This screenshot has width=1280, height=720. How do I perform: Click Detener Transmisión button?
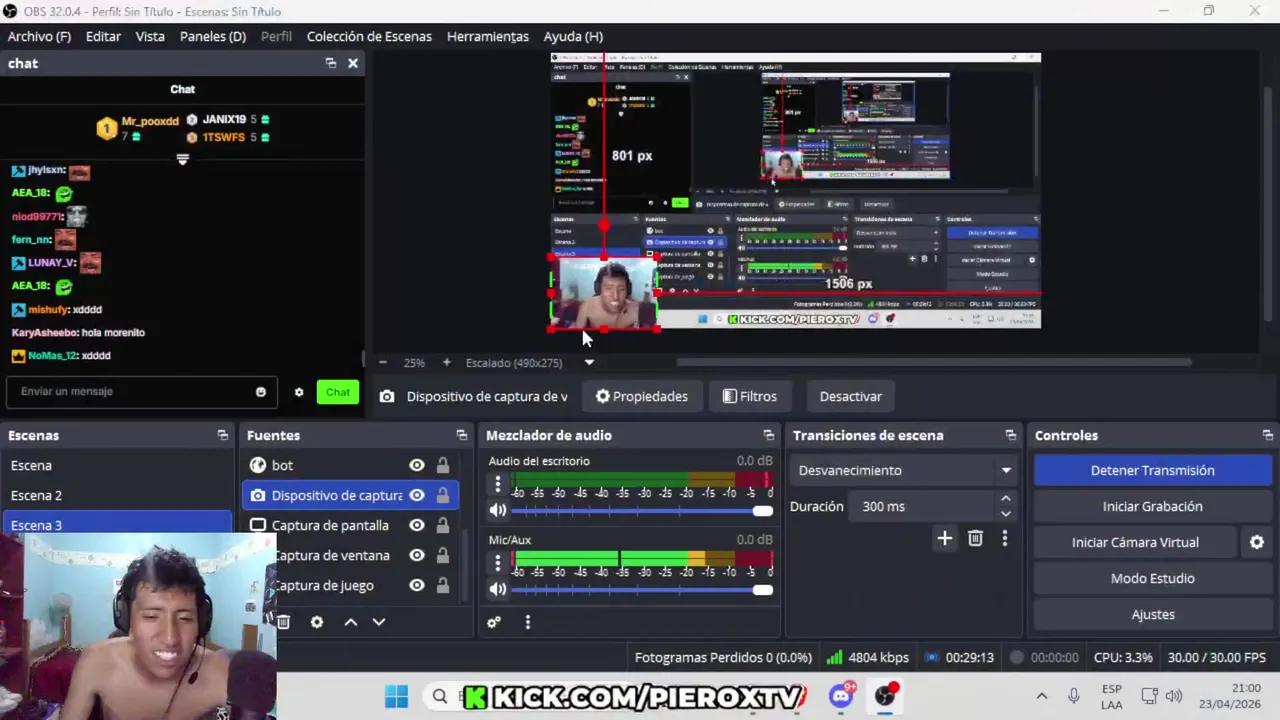1152,470
